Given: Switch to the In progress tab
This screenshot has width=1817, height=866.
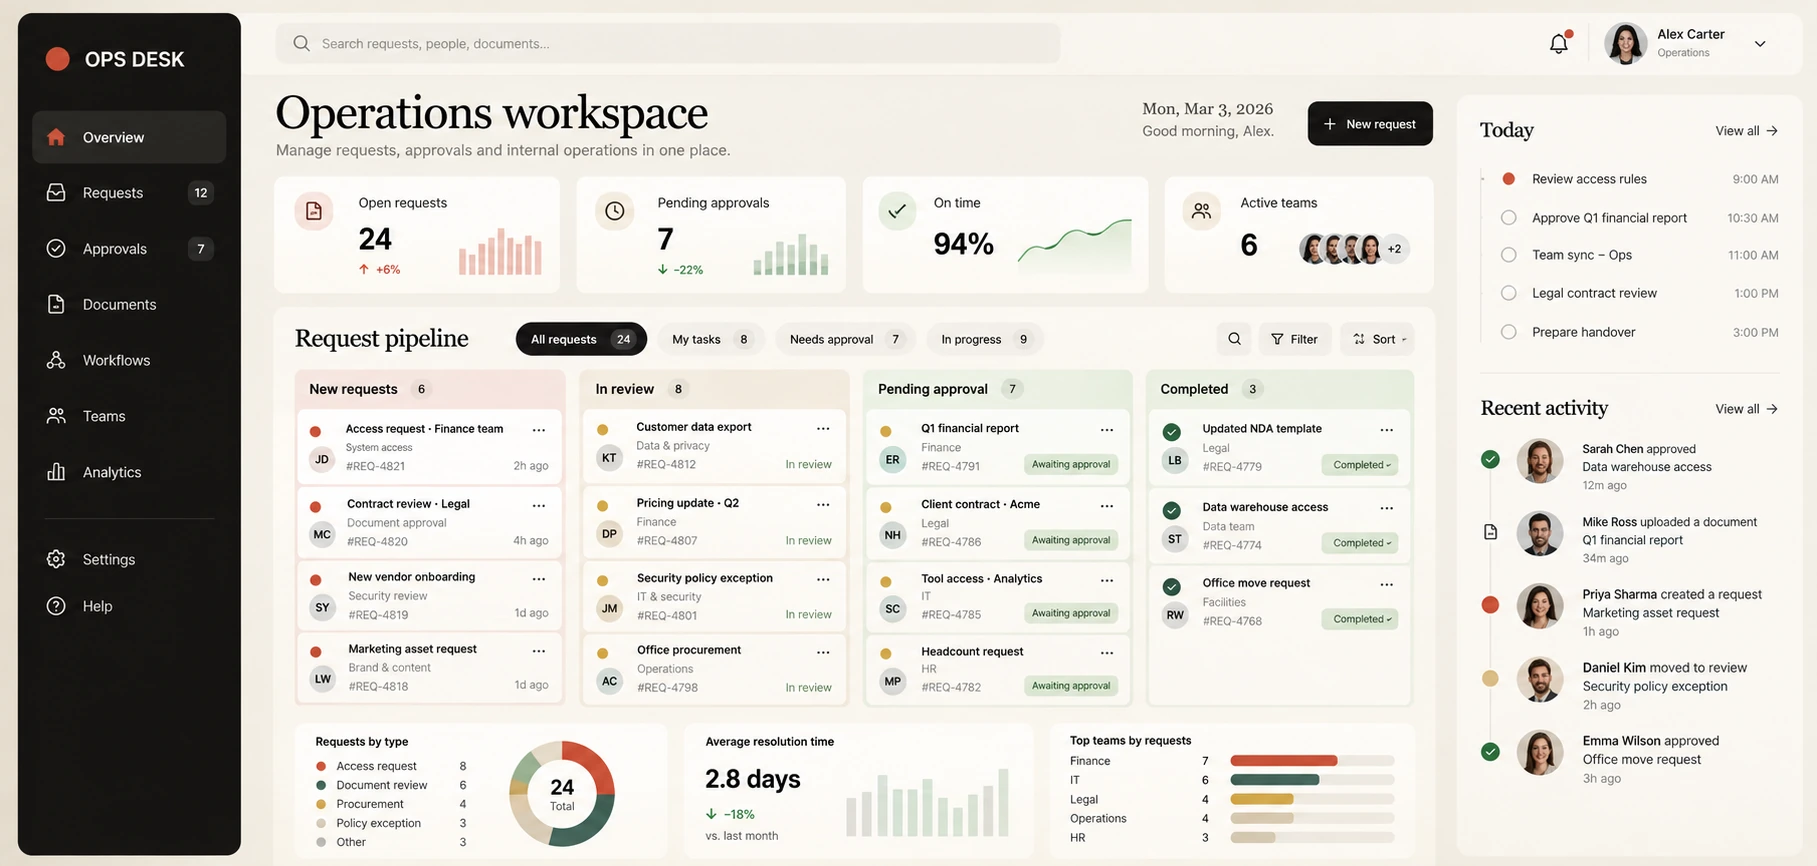Looking at the screenshot, I should tap(985, 339).
